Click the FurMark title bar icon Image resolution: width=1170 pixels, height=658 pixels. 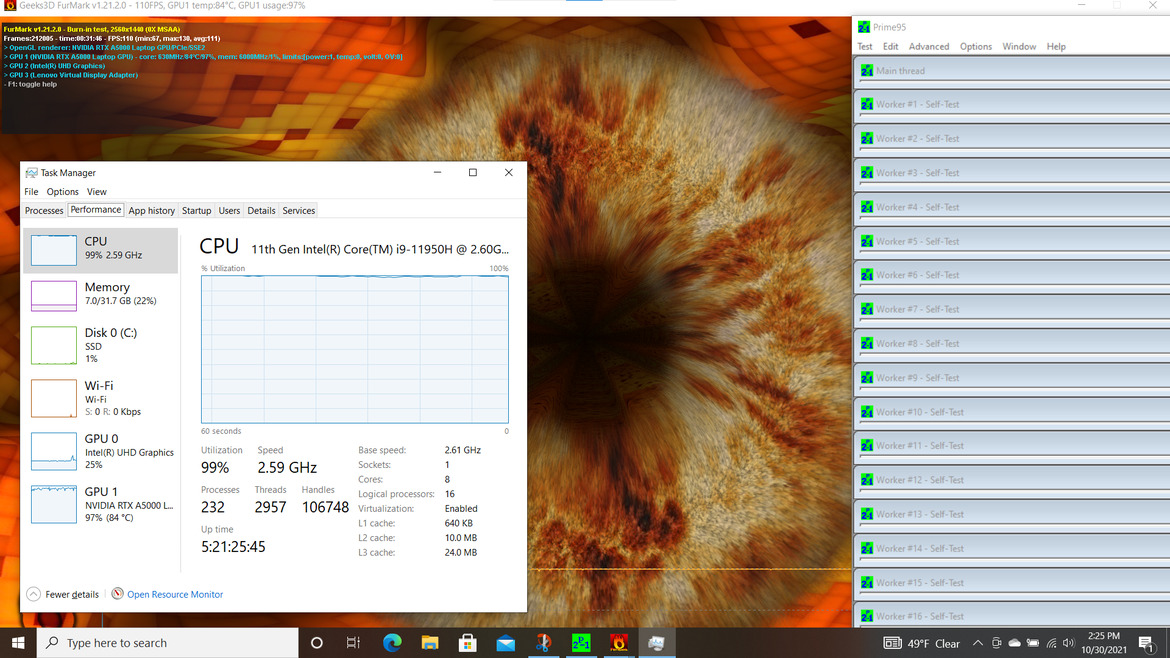click(x=10, y=6)
